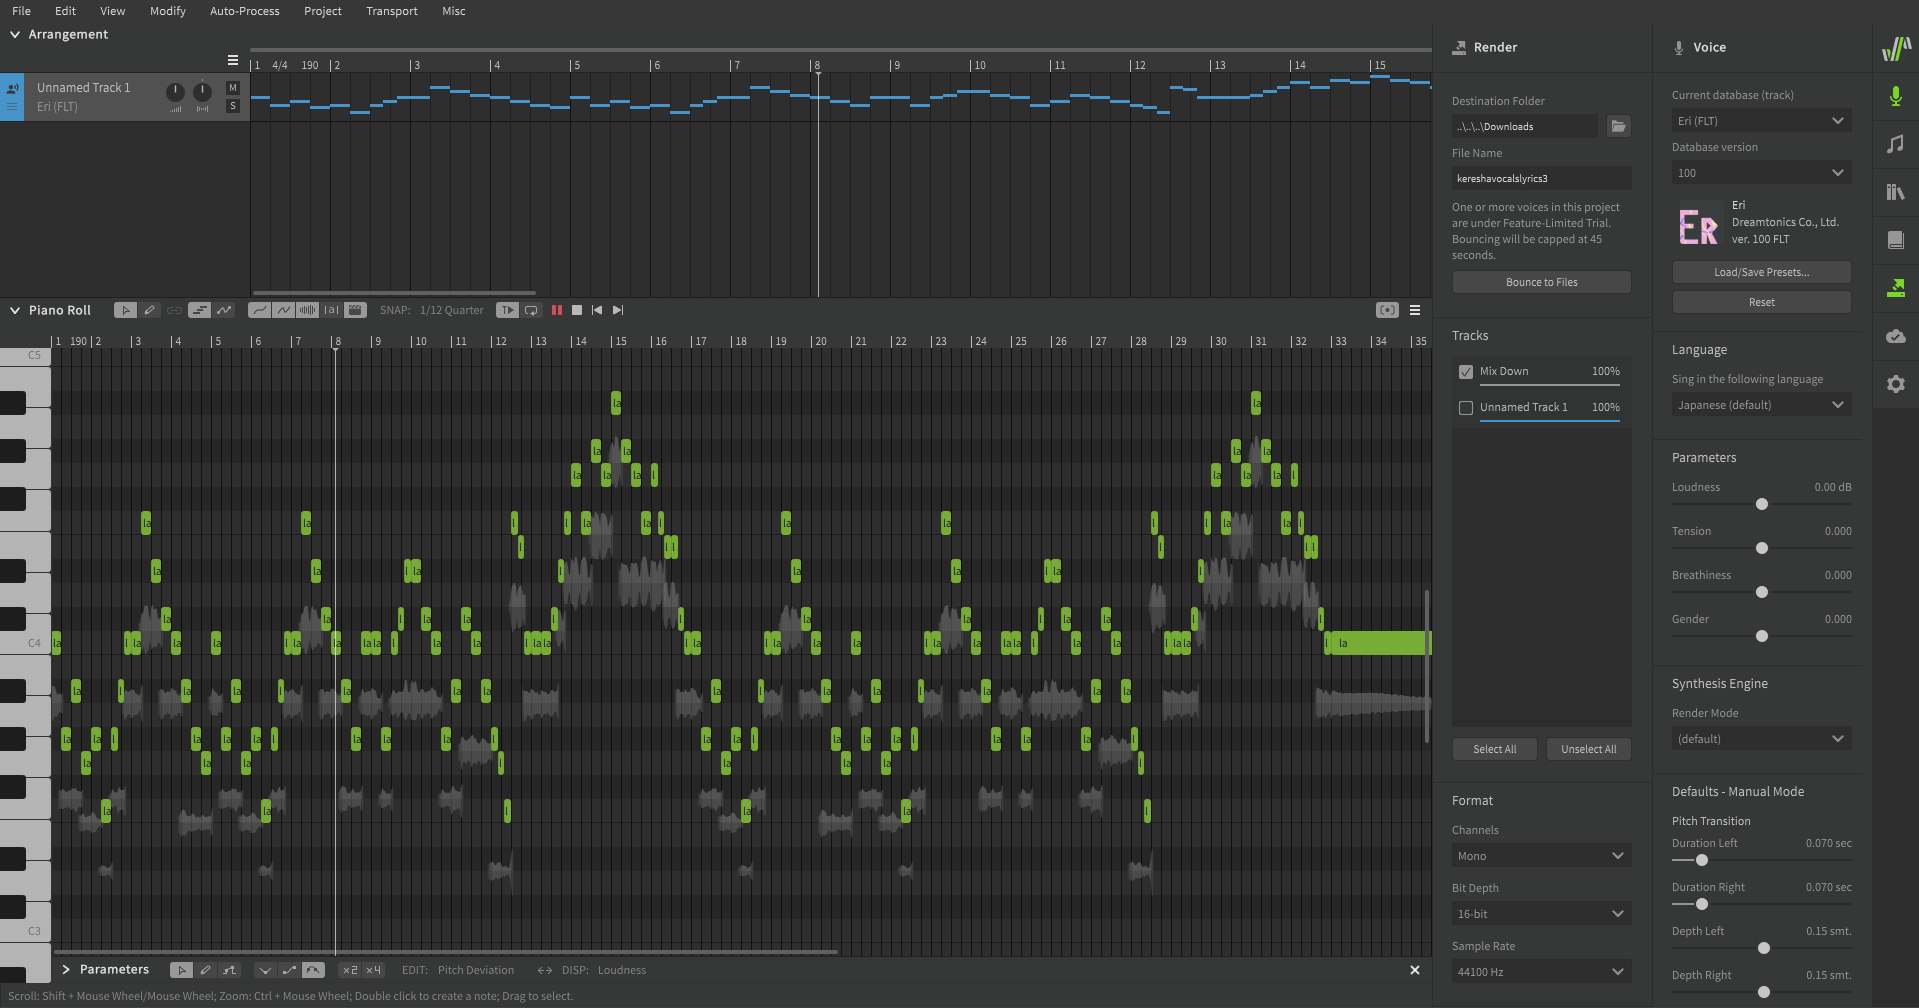The width and height of the screenshot is (1919, 1008).
Task: Open the Edit menu
Action: click(x=65, y=11)
